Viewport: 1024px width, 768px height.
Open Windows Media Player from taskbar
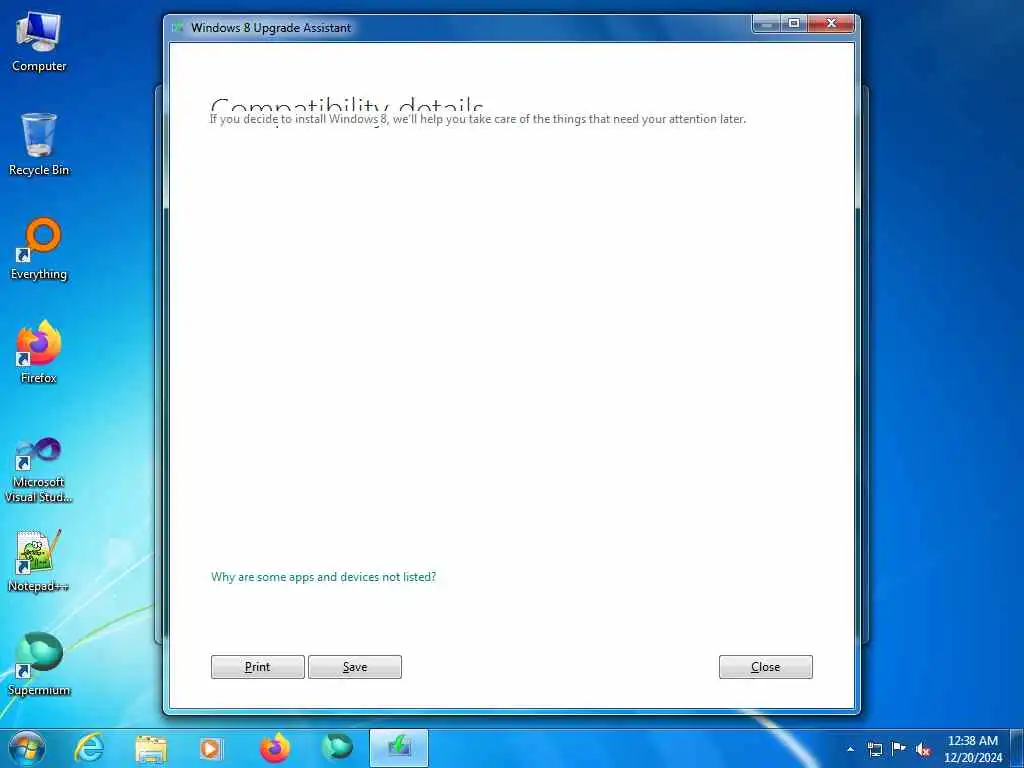point(211,748)
